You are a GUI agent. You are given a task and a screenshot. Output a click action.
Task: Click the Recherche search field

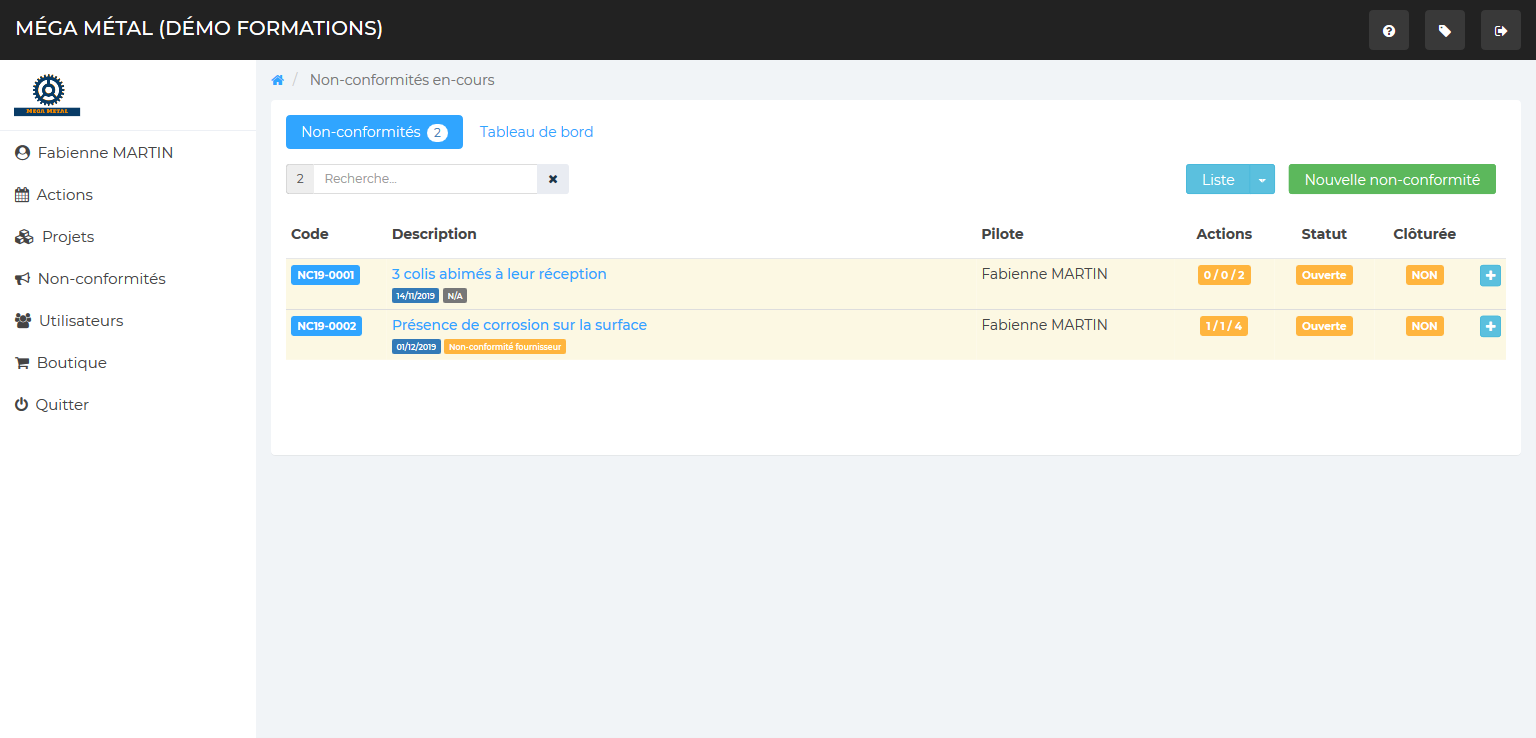[x=425, y=179]
